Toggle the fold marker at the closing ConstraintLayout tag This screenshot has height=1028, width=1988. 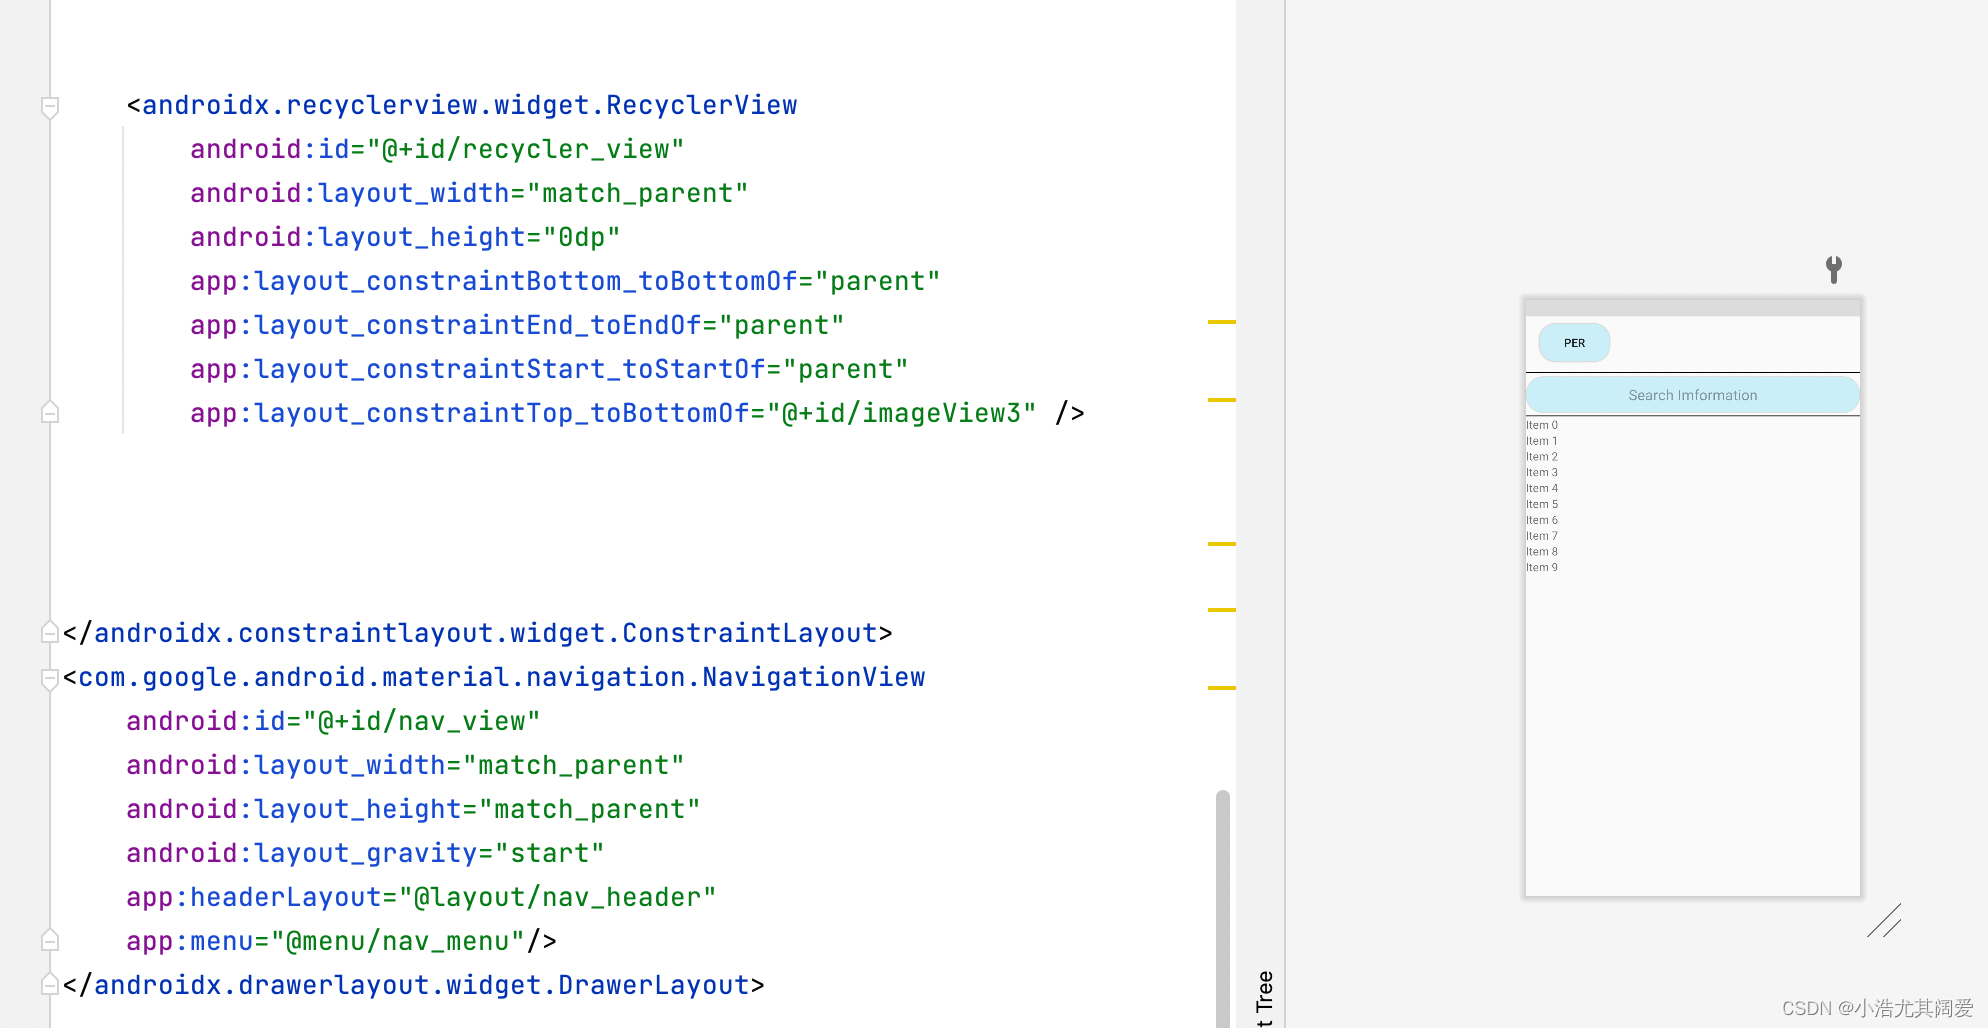pos(50,632)
